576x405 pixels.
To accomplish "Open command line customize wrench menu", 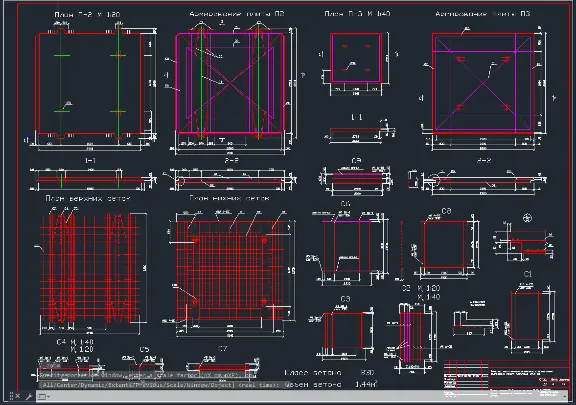I will (29, 396).
